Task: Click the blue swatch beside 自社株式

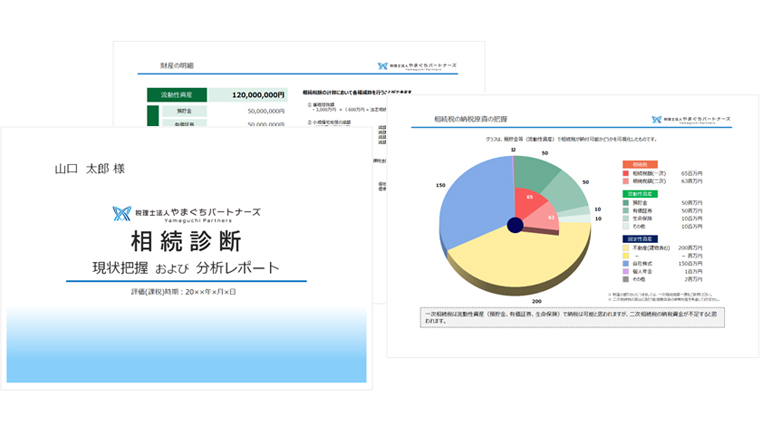Action: [x=626, y=263]
